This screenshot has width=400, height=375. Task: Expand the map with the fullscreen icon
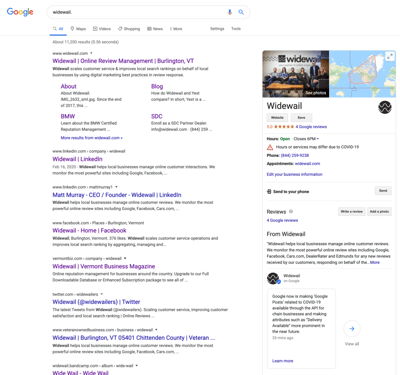click(x=390, y=56)
